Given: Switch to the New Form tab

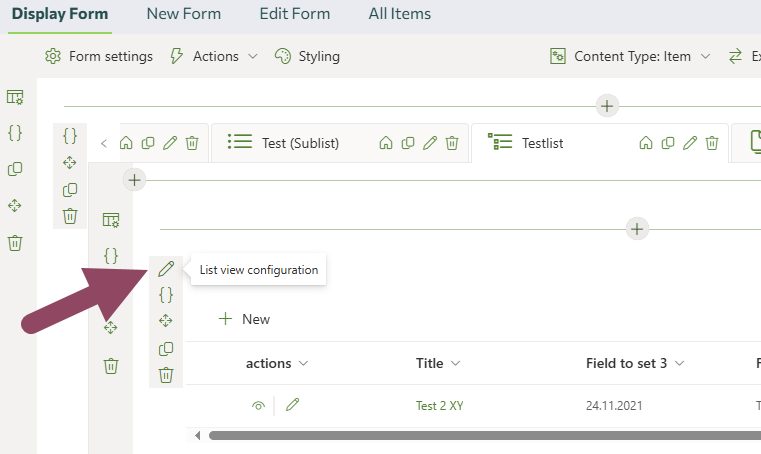Looking at the screenshot, I should click(x=183, y=14).
